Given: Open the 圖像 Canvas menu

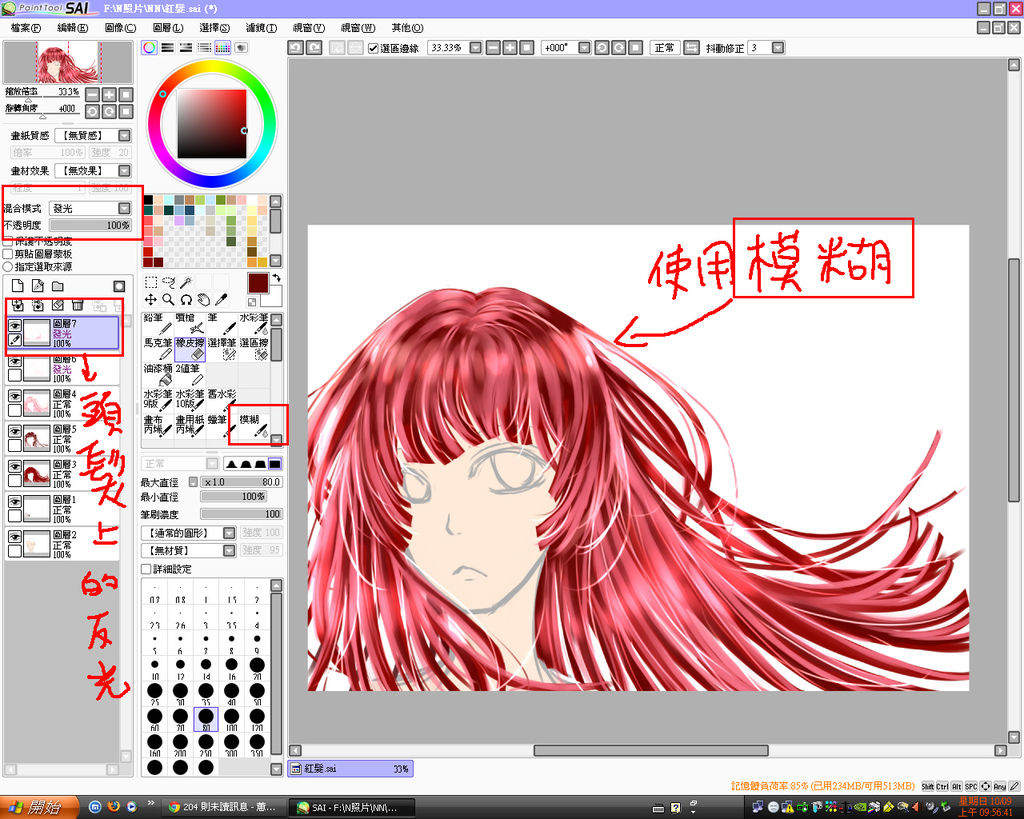Looking at the screenshot, I should coord(120,27).
